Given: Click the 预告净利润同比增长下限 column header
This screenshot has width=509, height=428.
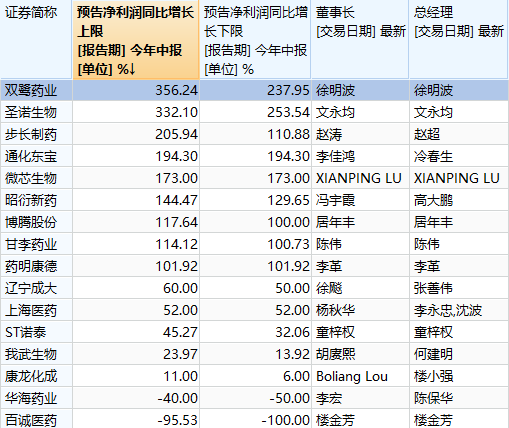Looking at the screenshot, I should 255,39.
